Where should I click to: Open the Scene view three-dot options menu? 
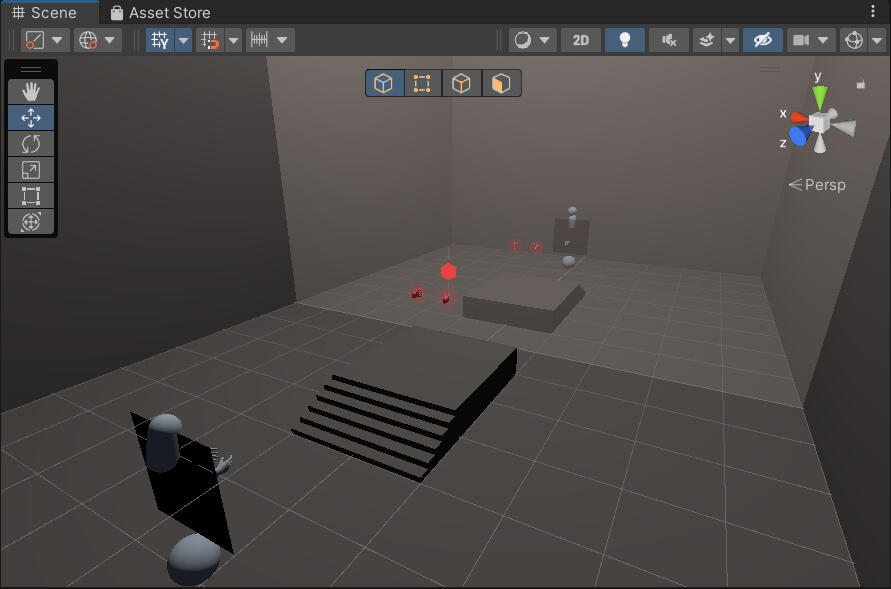click(874, 12)
